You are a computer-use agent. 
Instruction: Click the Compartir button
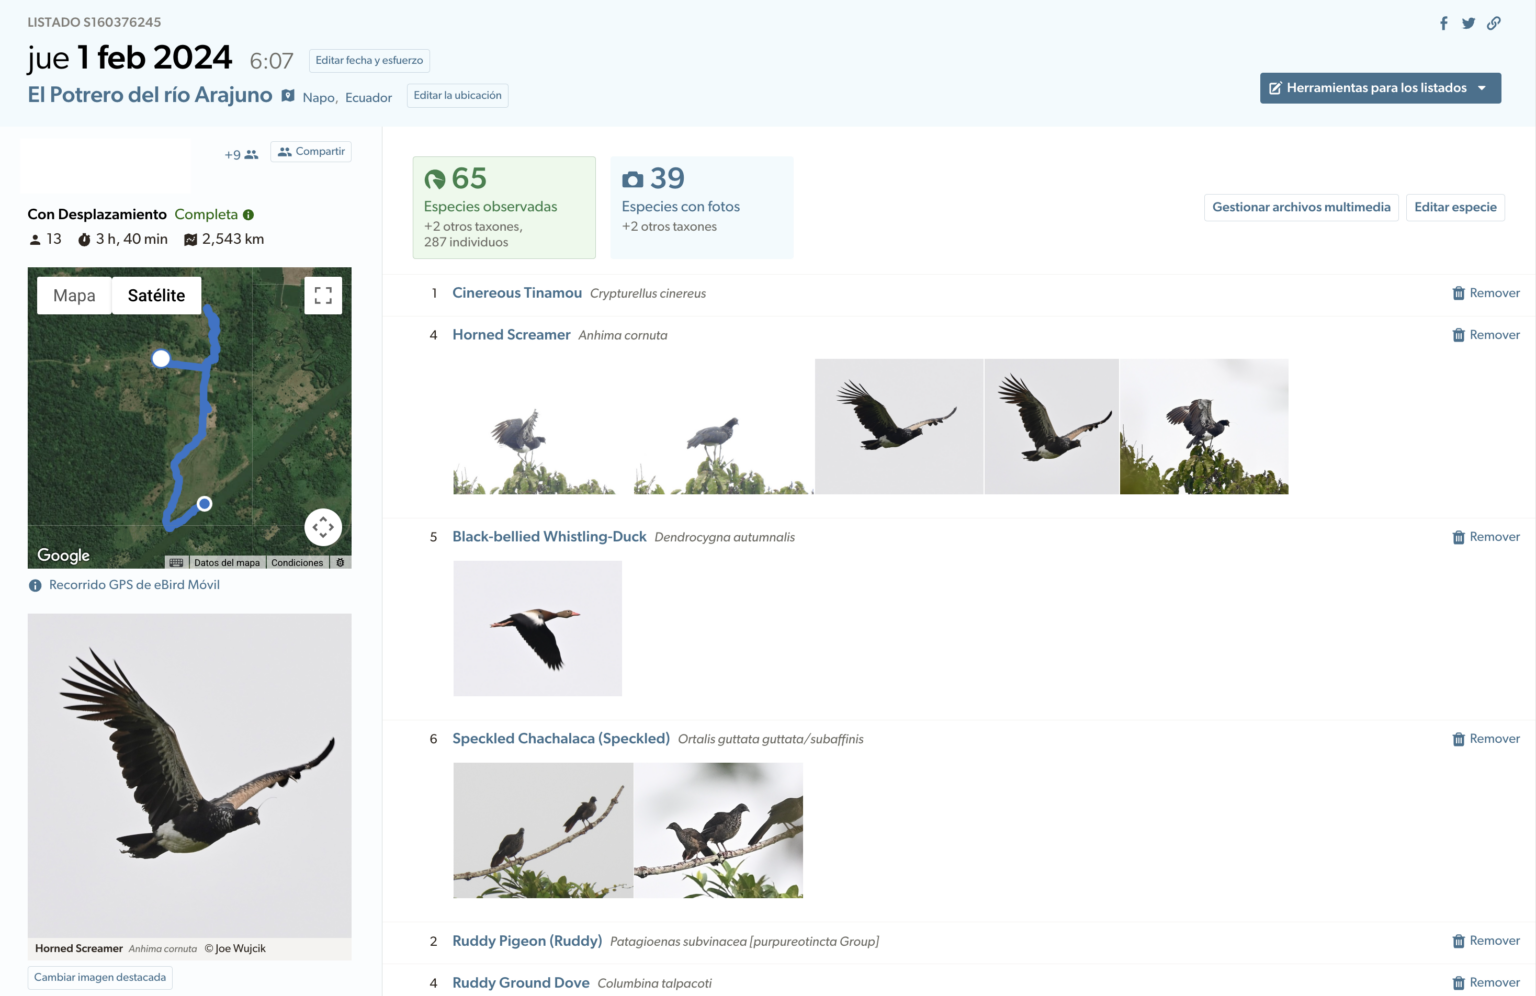click(310, 151)
